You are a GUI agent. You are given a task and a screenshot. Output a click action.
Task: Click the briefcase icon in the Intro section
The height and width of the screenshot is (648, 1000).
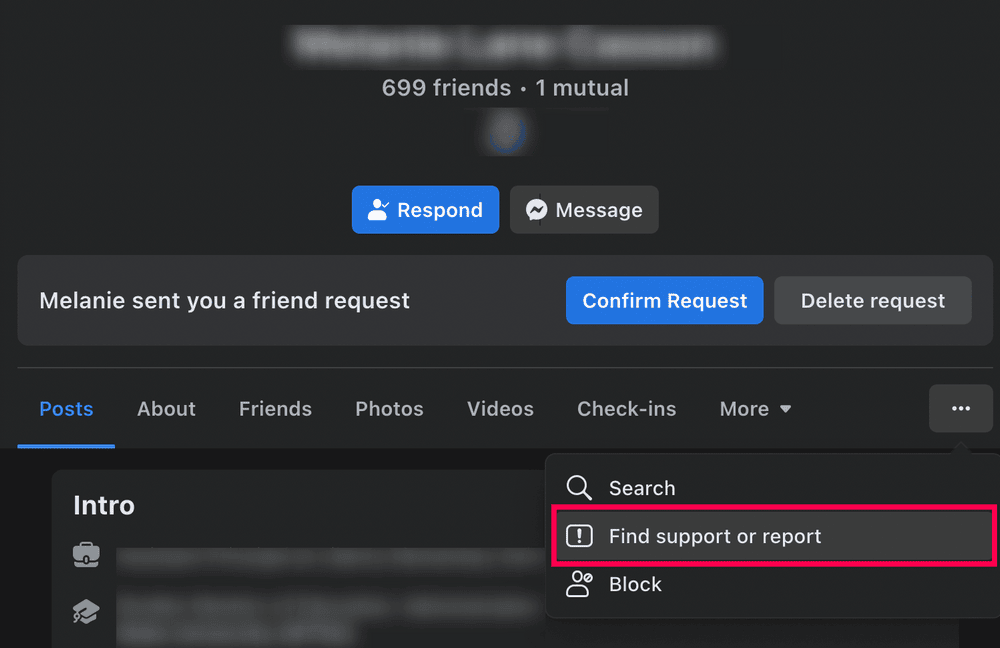point(86,555)
